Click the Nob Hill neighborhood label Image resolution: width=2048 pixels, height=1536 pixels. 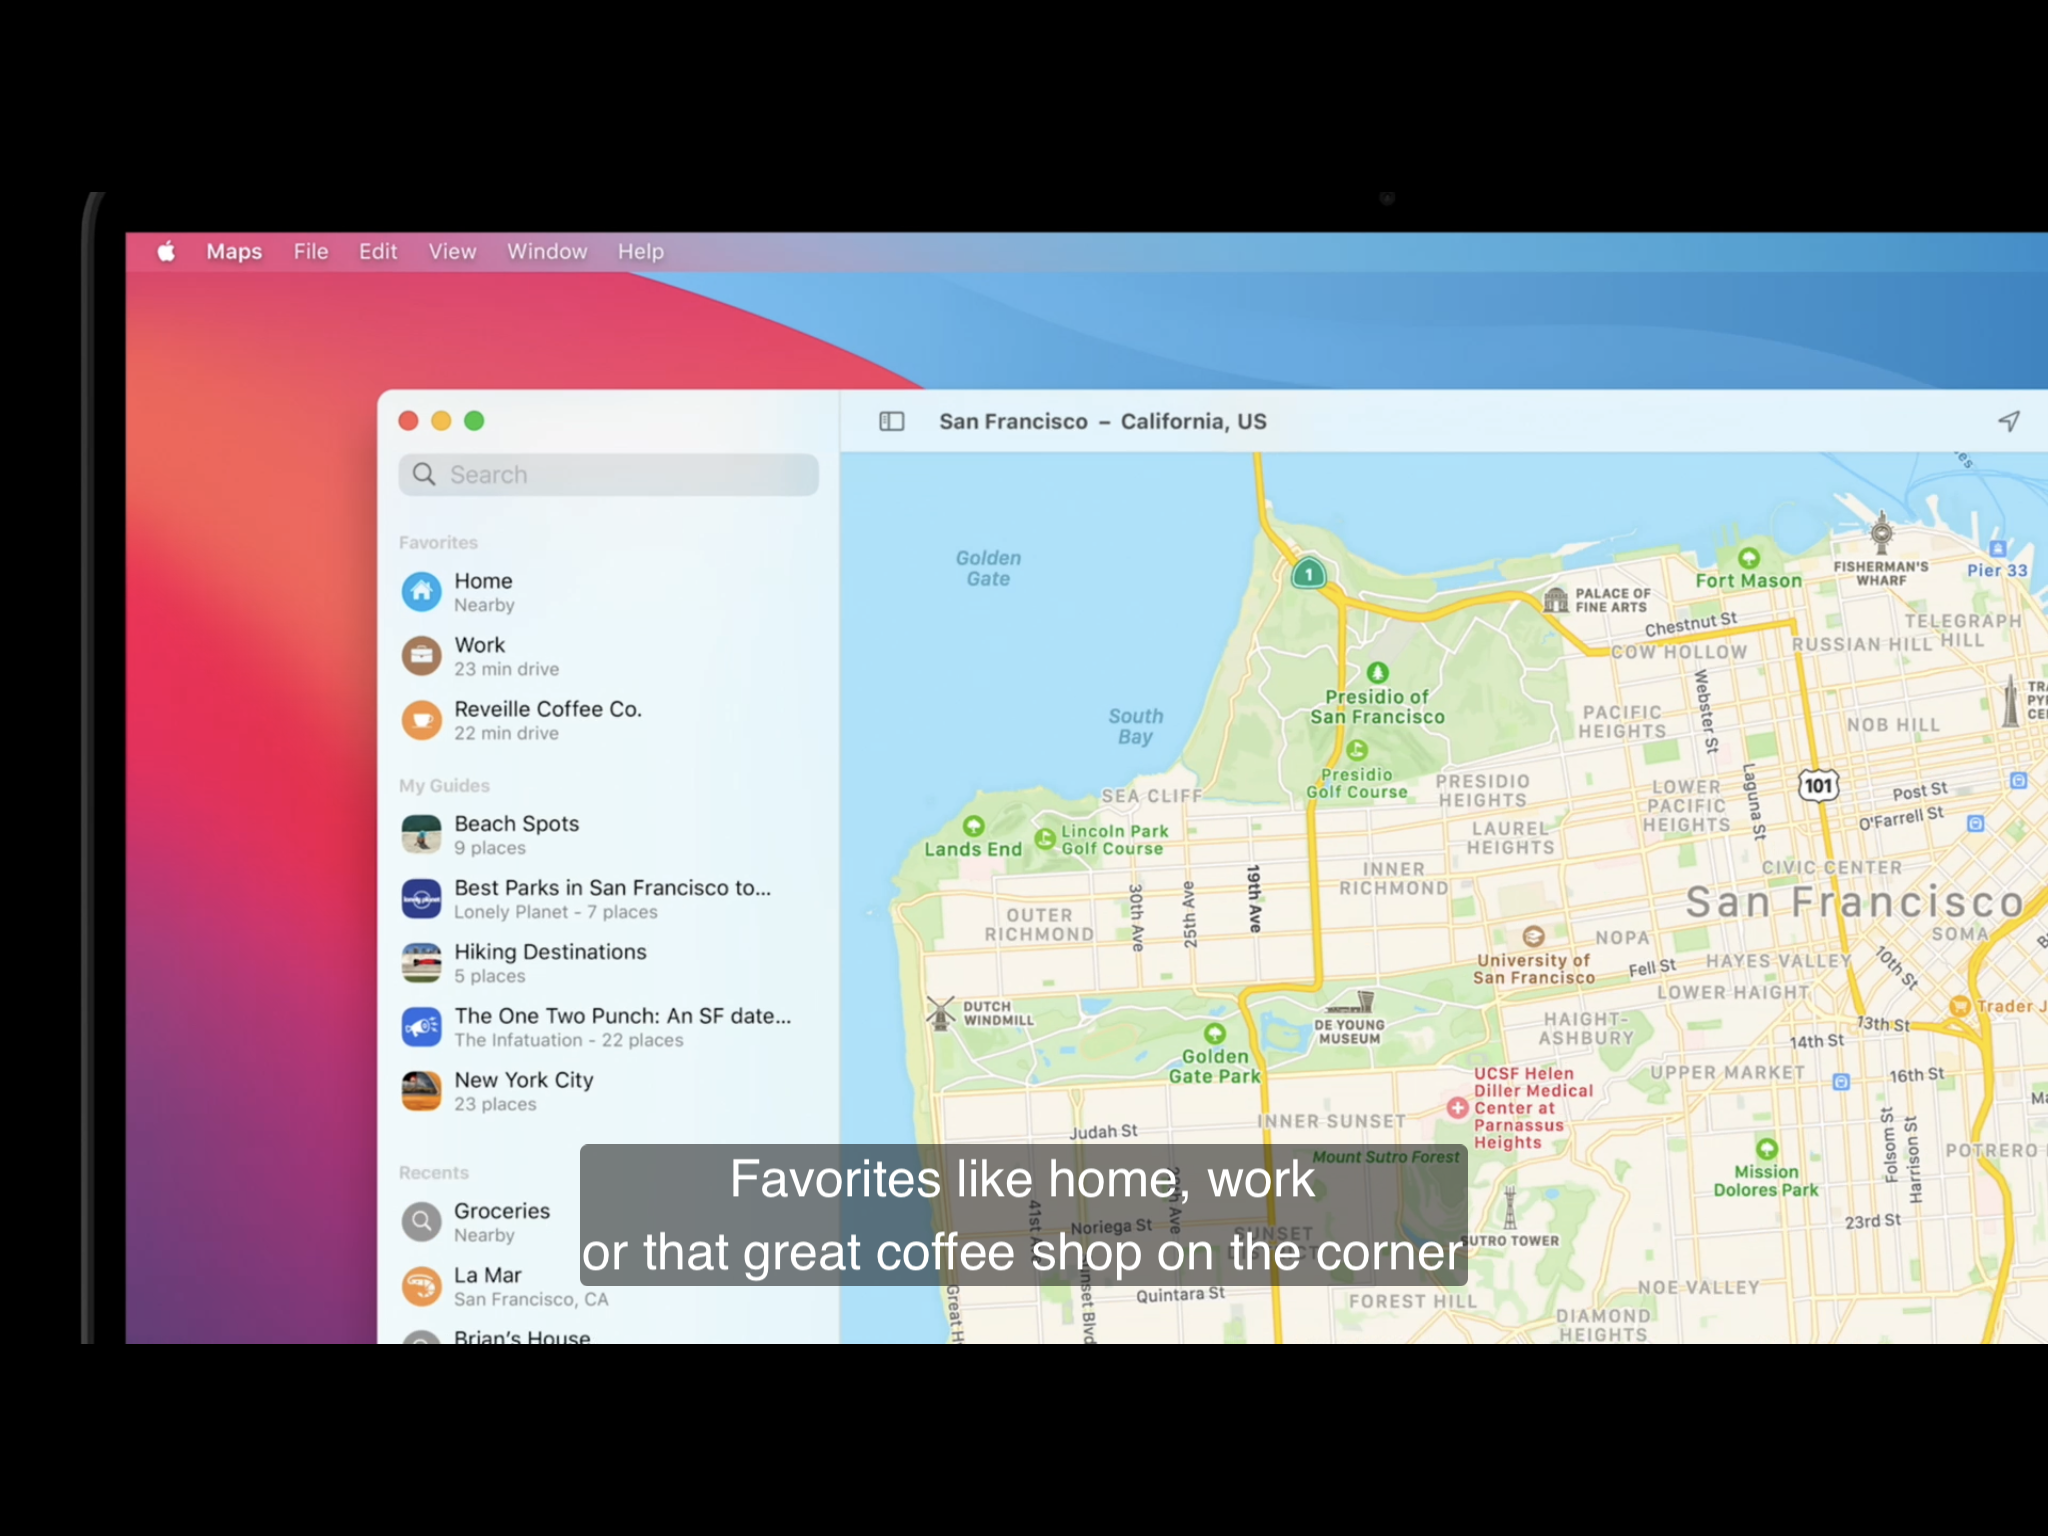(x=1893, y=725)
